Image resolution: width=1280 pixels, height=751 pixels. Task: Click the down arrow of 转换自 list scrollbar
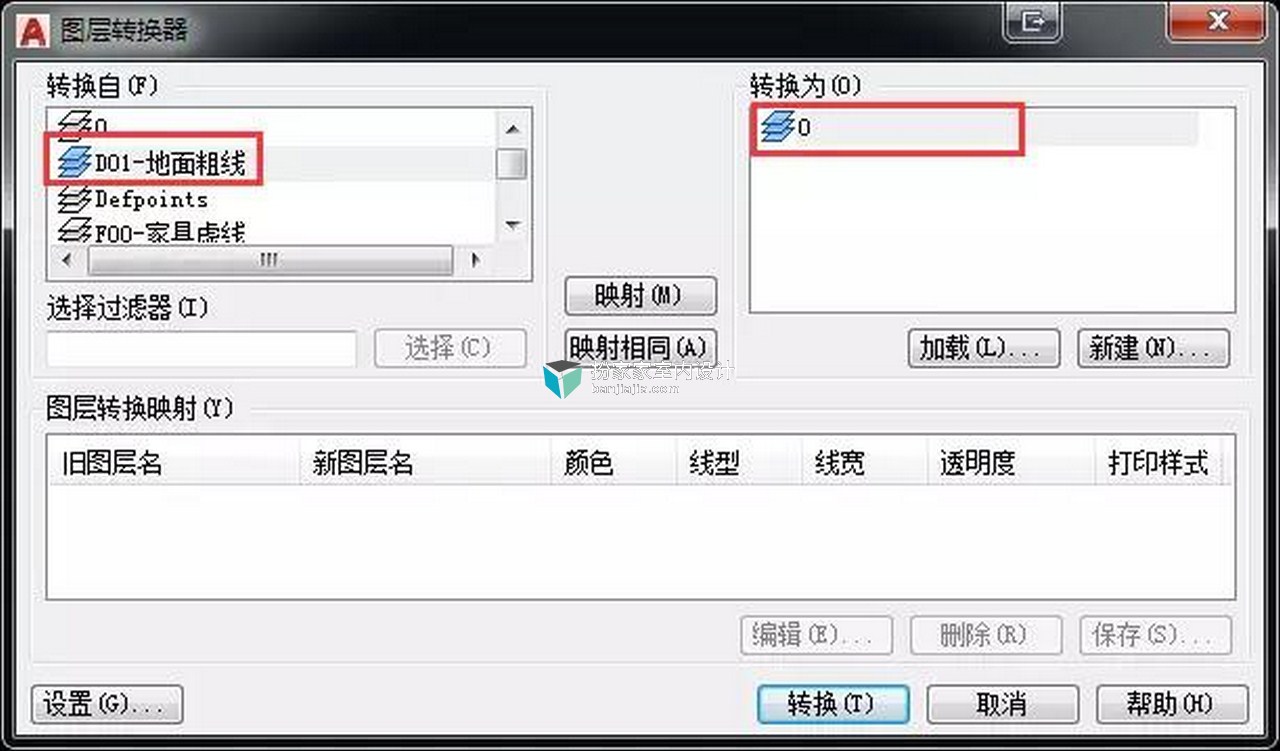512,226
